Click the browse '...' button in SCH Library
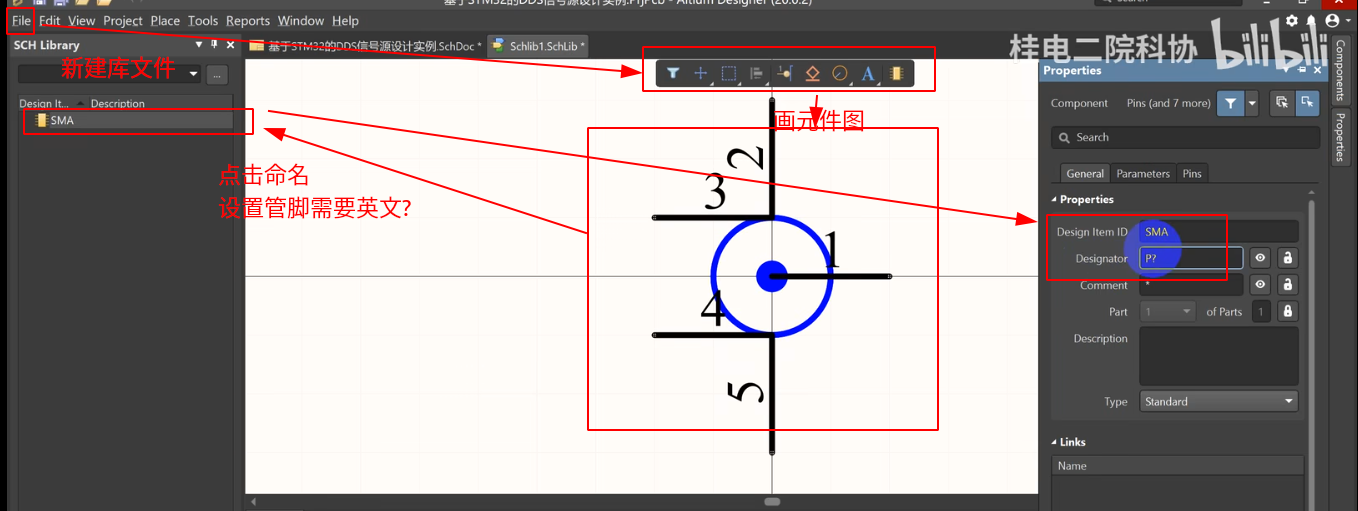 tap(218, 75)
